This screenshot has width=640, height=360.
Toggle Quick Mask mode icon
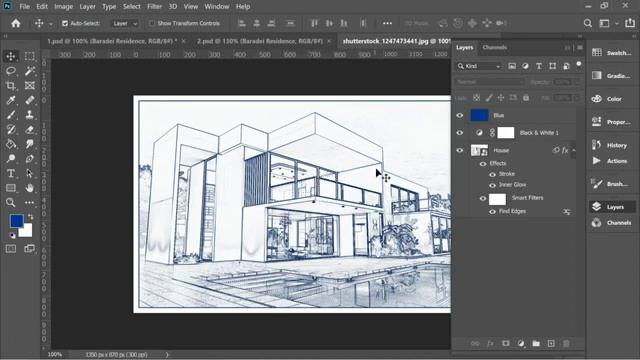[11, 249]
